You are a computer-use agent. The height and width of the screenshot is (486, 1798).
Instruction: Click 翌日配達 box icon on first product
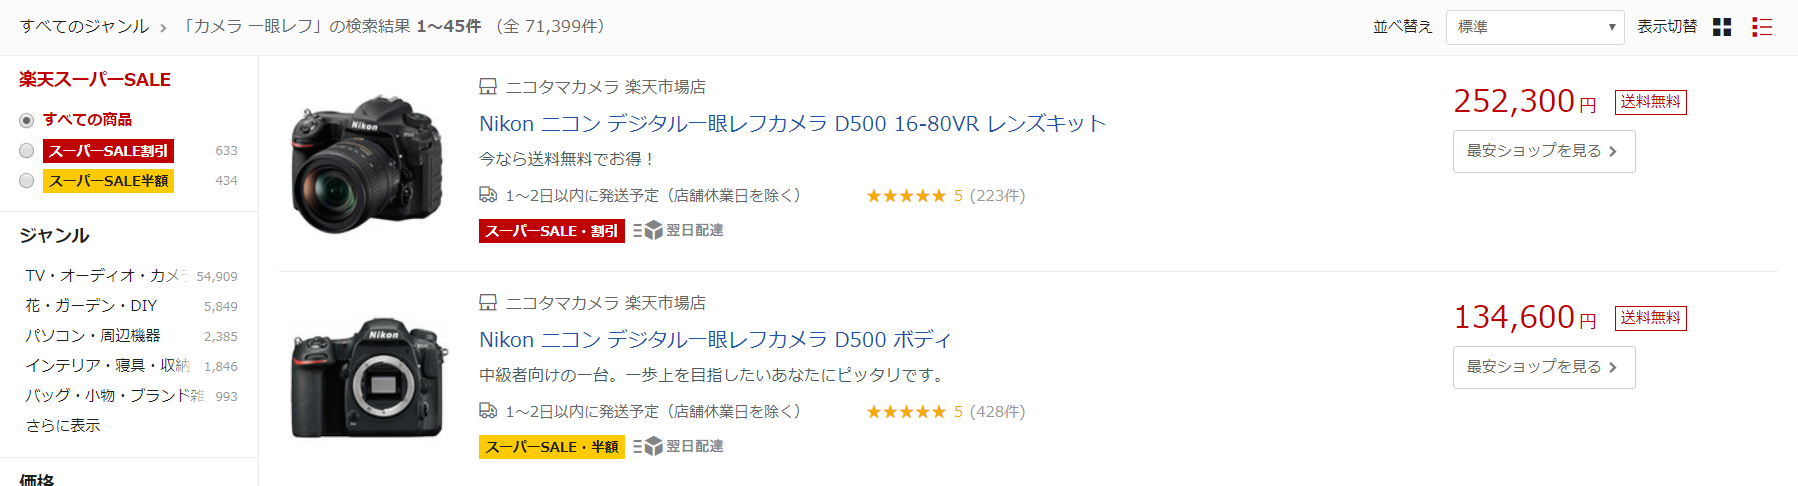647,231
